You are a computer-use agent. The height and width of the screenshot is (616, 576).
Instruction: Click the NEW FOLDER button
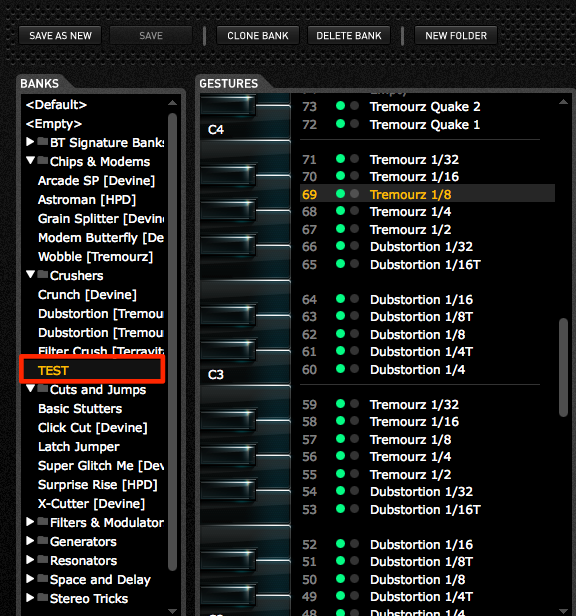point(456,36)
